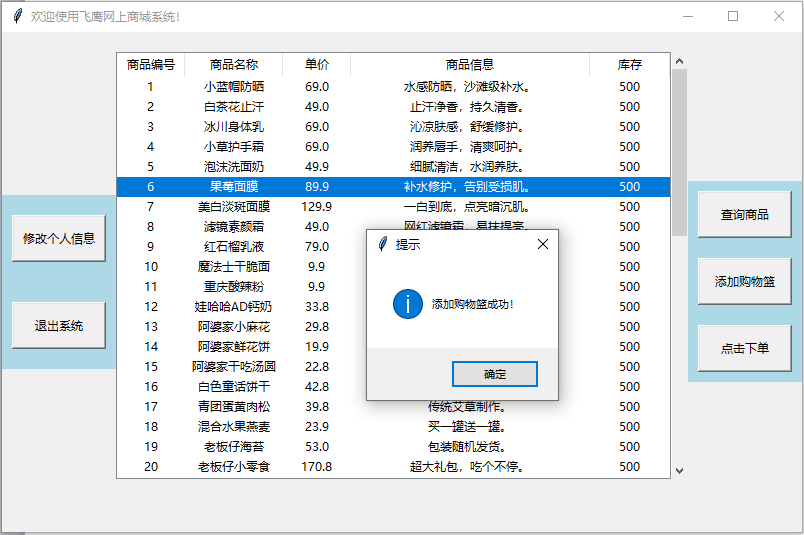Click the blue information icon in the dialog

[x=408, y=304]
